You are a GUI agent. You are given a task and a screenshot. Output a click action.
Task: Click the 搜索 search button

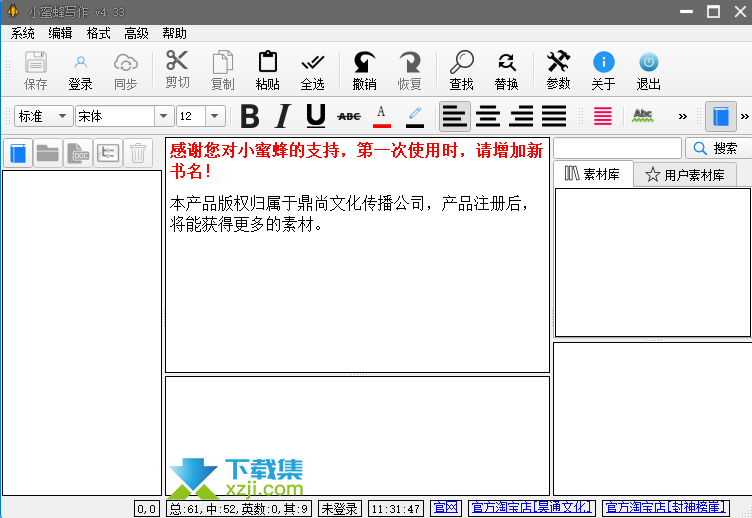[718, 148]
